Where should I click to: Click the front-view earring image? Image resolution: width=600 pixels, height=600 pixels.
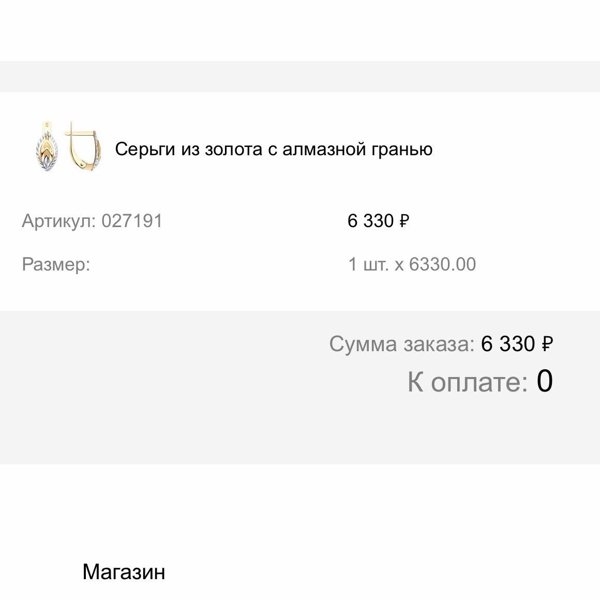(47, 147)
